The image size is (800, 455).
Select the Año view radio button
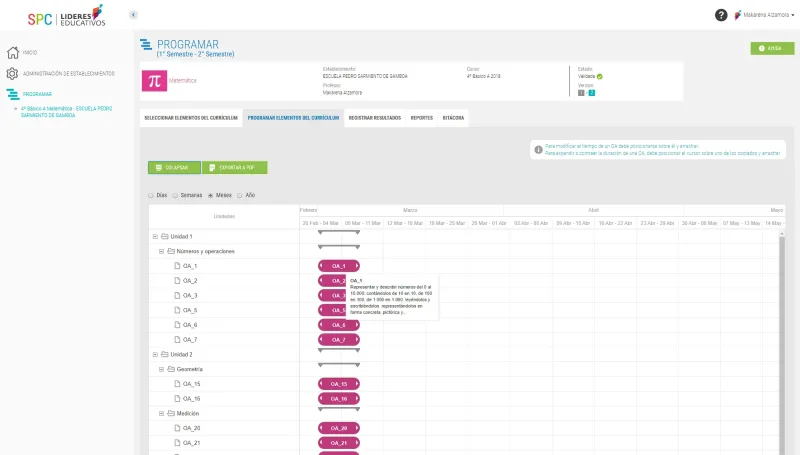coord(240,195)
